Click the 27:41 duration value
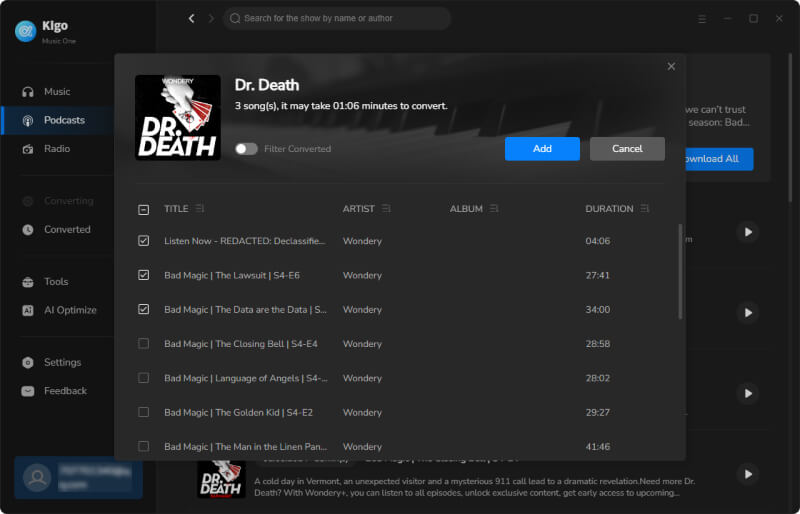The width and height of the screenshot is (800, 514). [x=597, y=275]
